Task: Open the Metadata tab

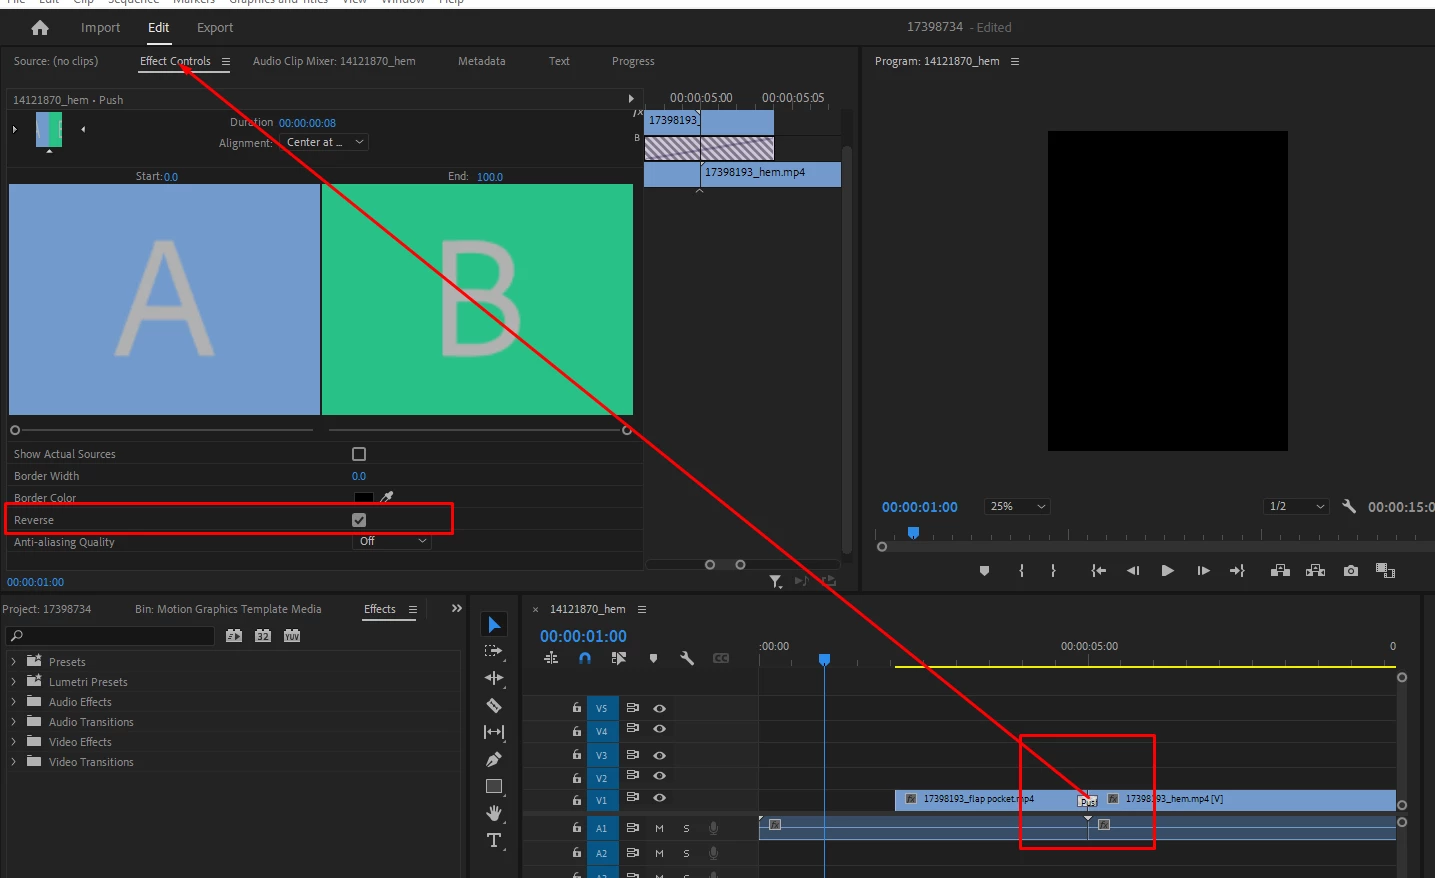Action: (x=481, y=61)
